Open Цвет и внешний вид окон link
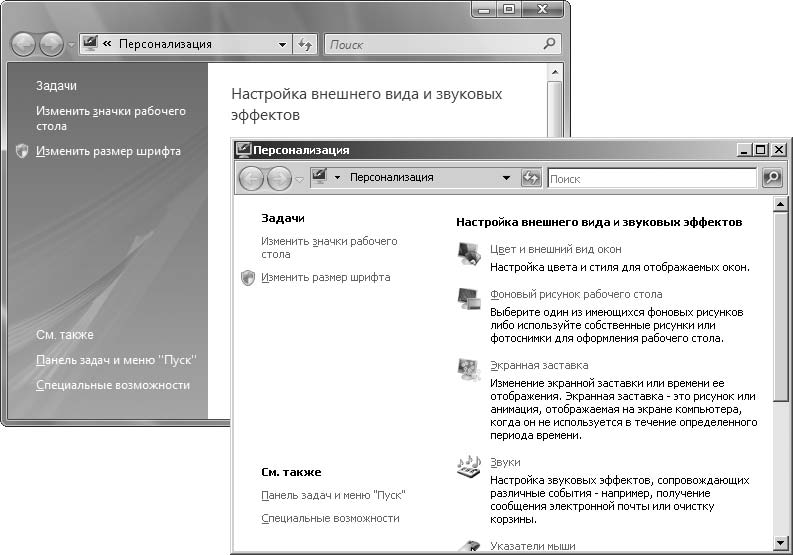Image resolution: width=793 pixels, height=555 pixels. pyautogui.click(x=555, y=249)
